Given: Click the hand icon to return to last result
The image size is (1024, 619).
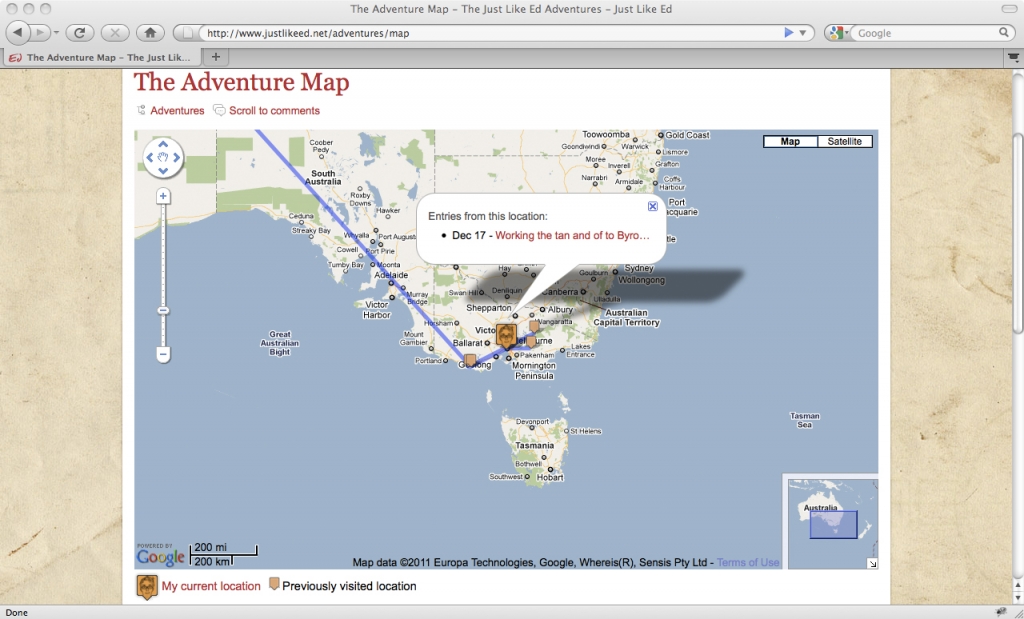Looking at the screenshot, I should coord(163,157).
